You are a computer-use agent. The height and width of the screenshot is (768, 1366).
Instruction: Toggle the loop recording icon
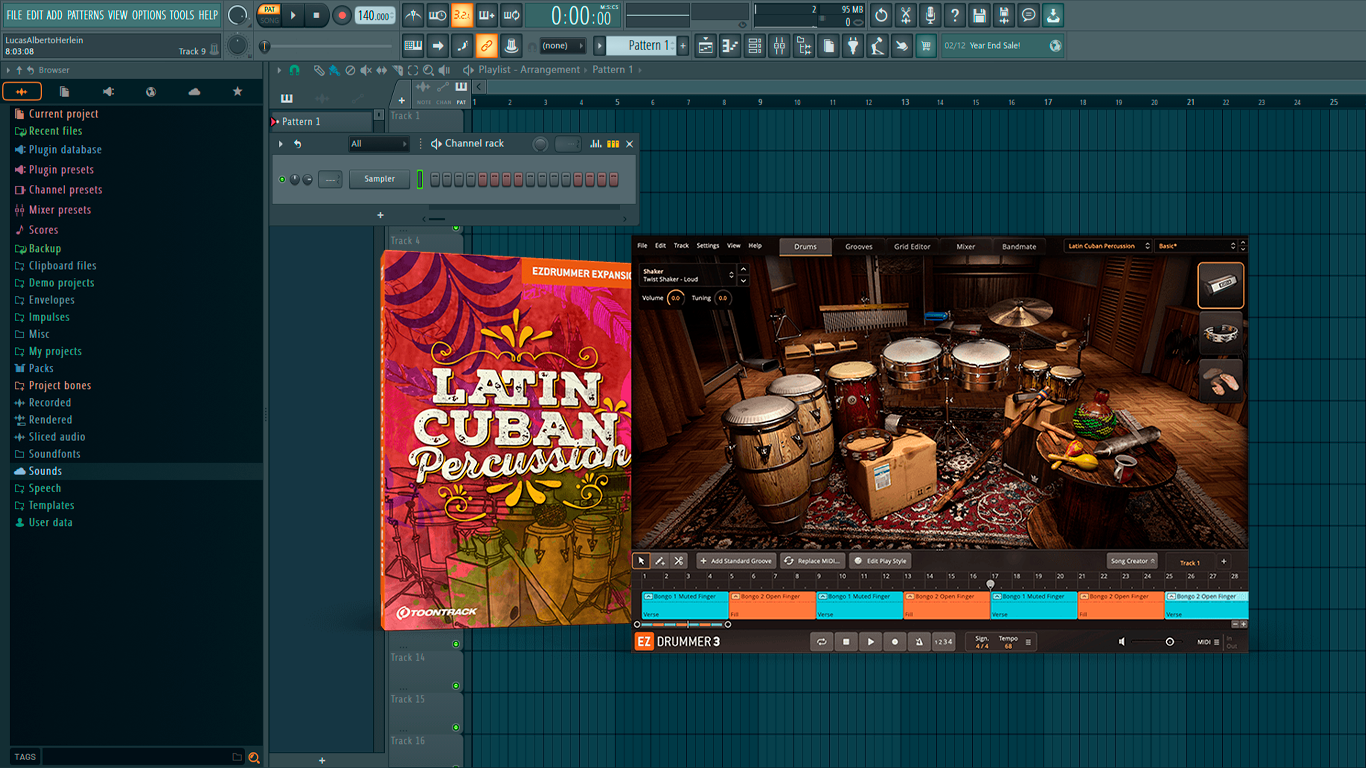pyautogui.click(x=511, y=15)
